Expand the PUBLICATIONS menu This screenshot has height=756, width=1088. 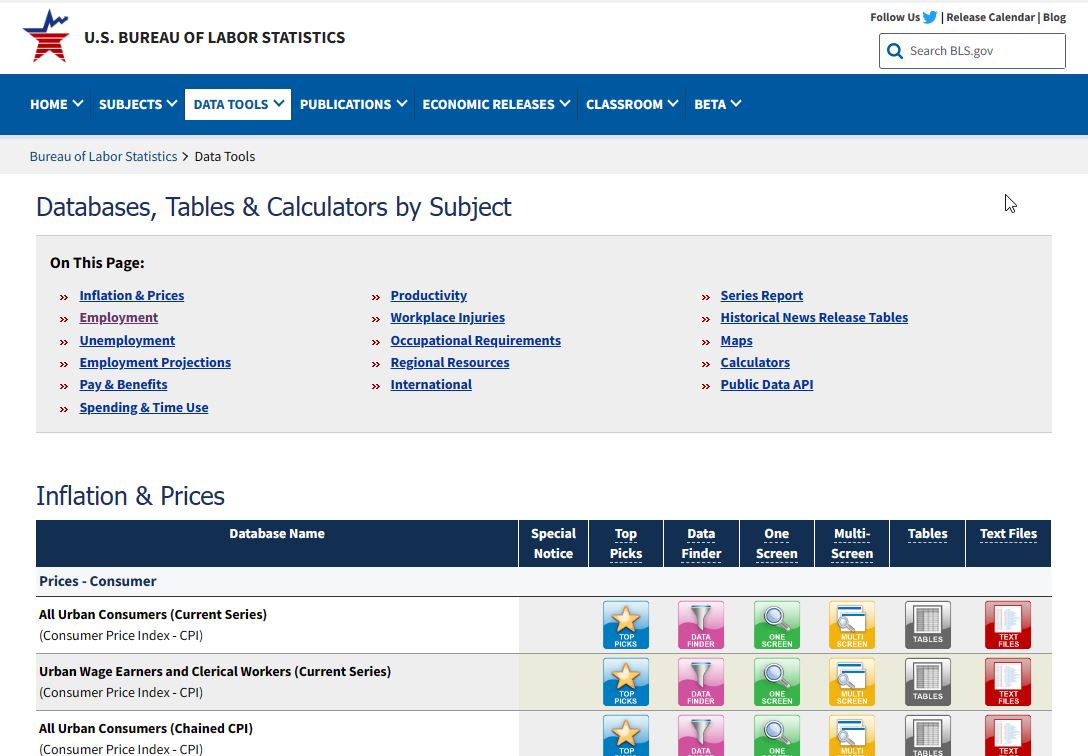pyautogui.click(x=352, y=104)
